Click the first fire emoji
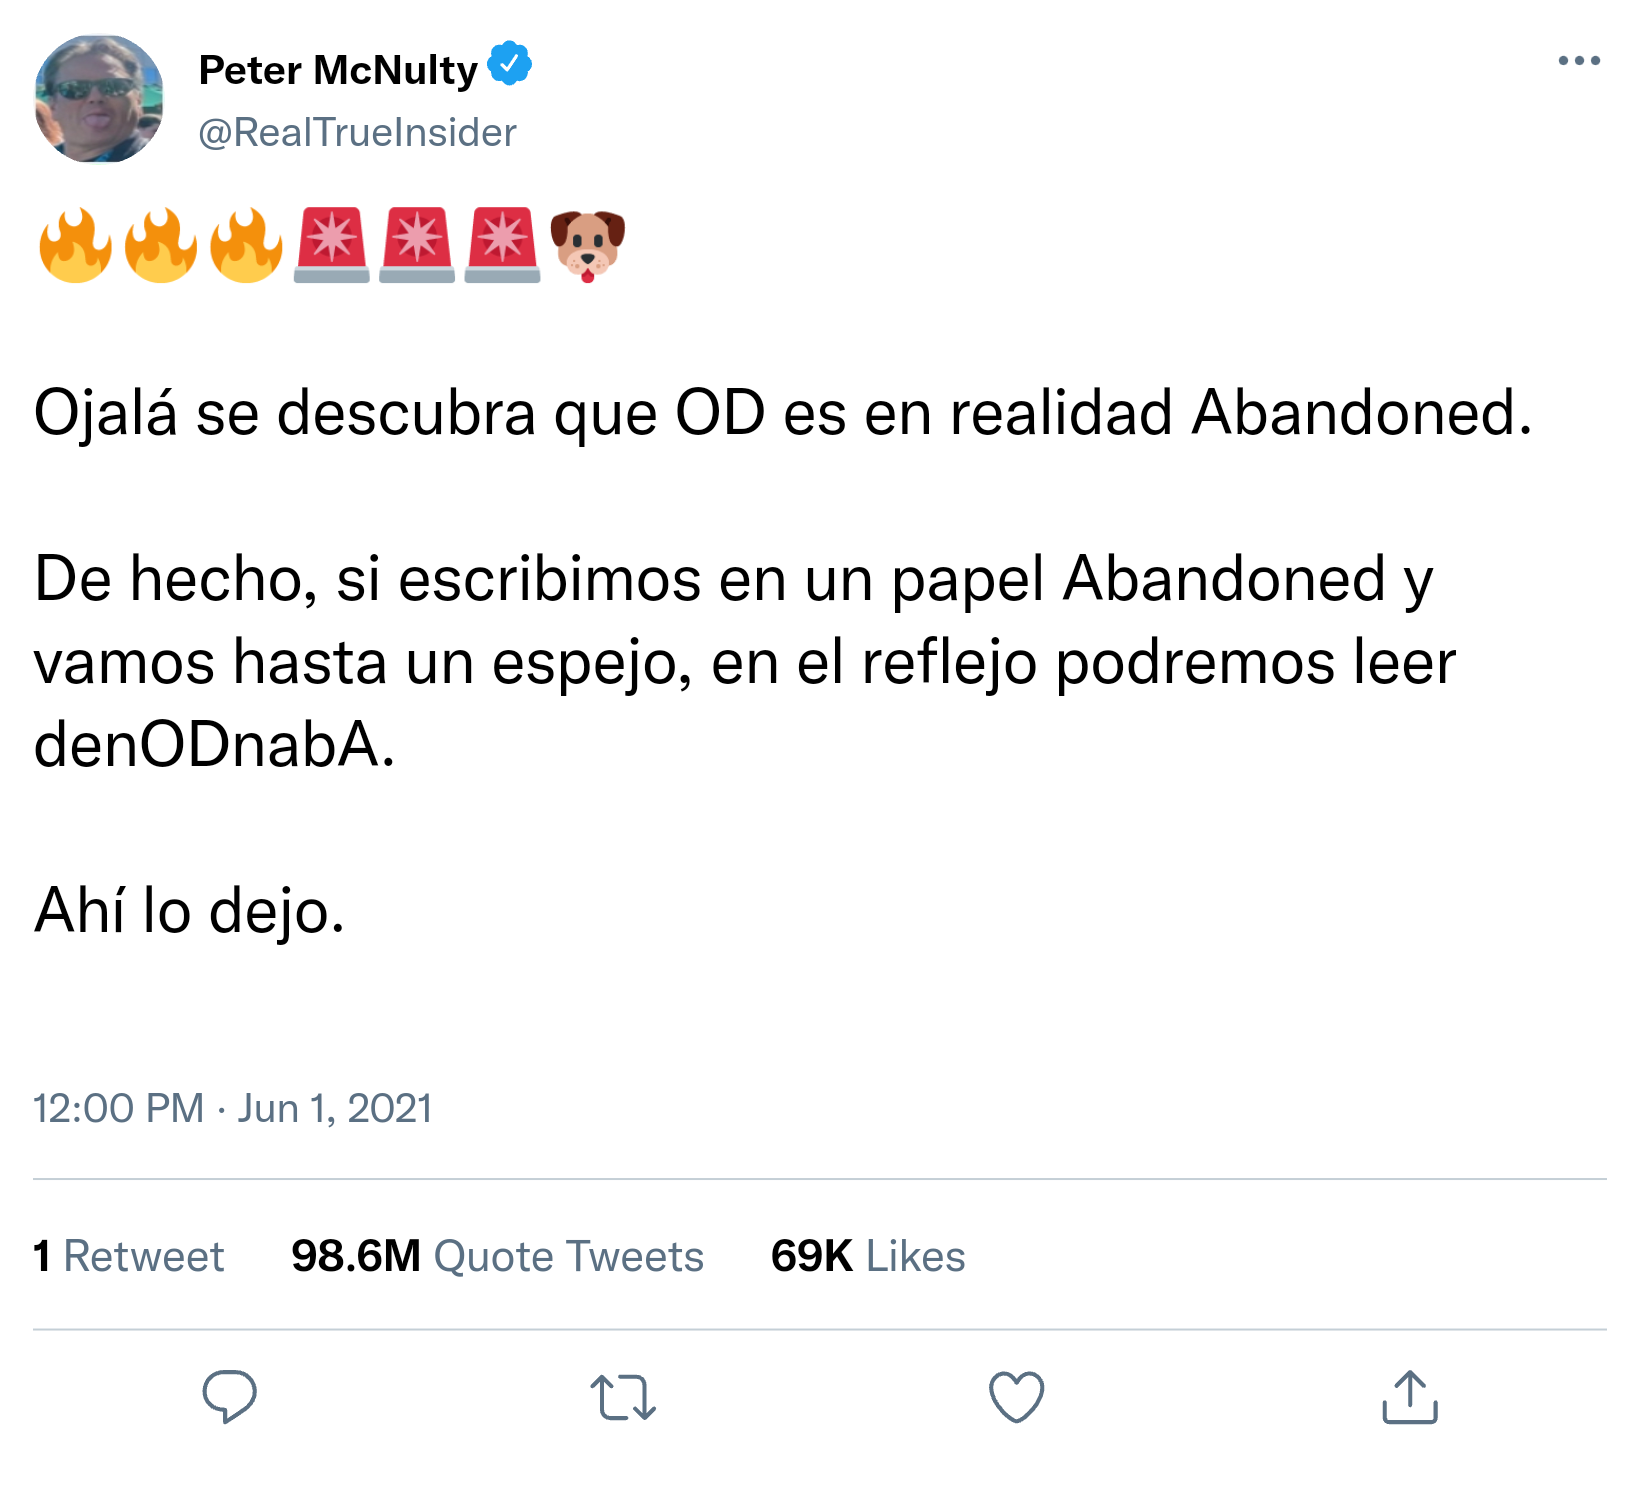The height and width of the screenshot is (1498, 1641). click(x=75, y=246)
